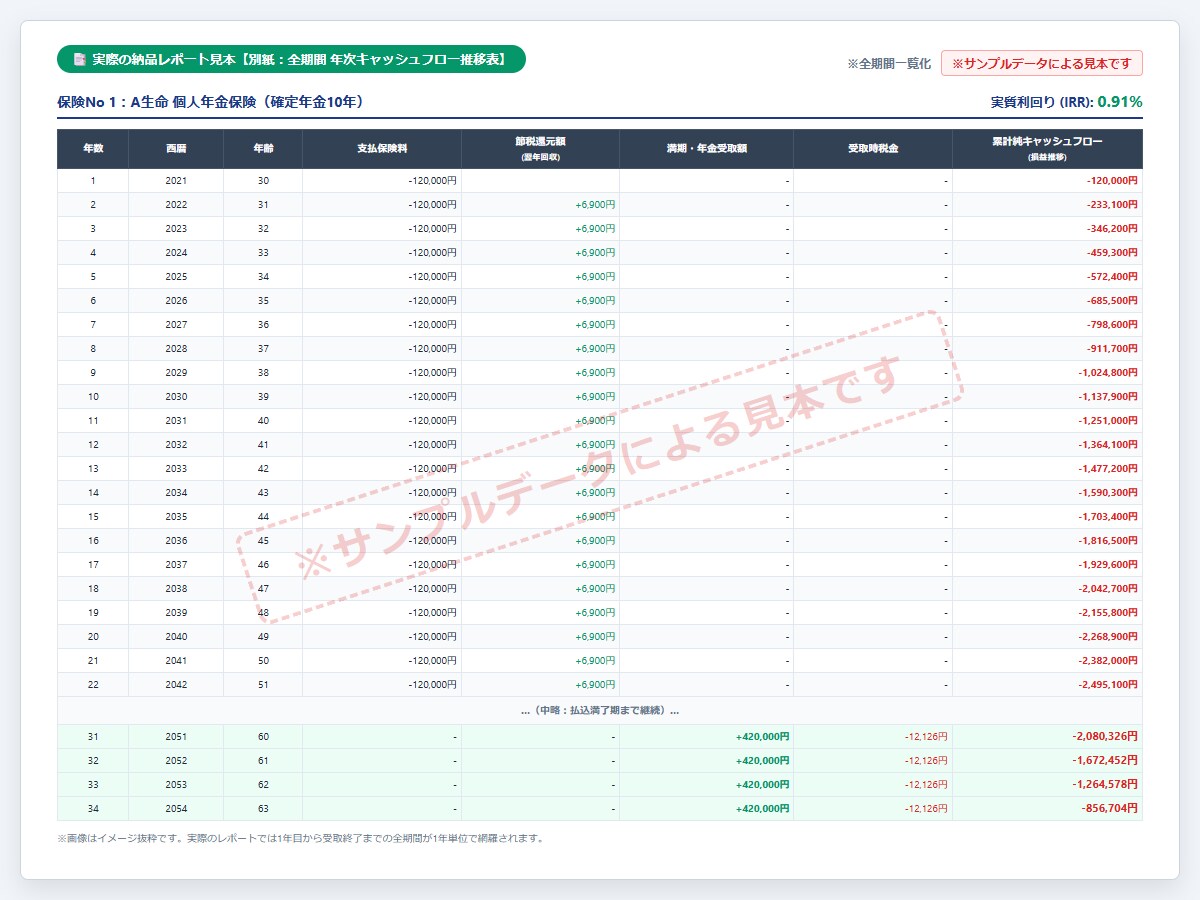Select the ※全期間一覧化 note text
Screen dimensions: 1200x900
click(x=889, y=64)
